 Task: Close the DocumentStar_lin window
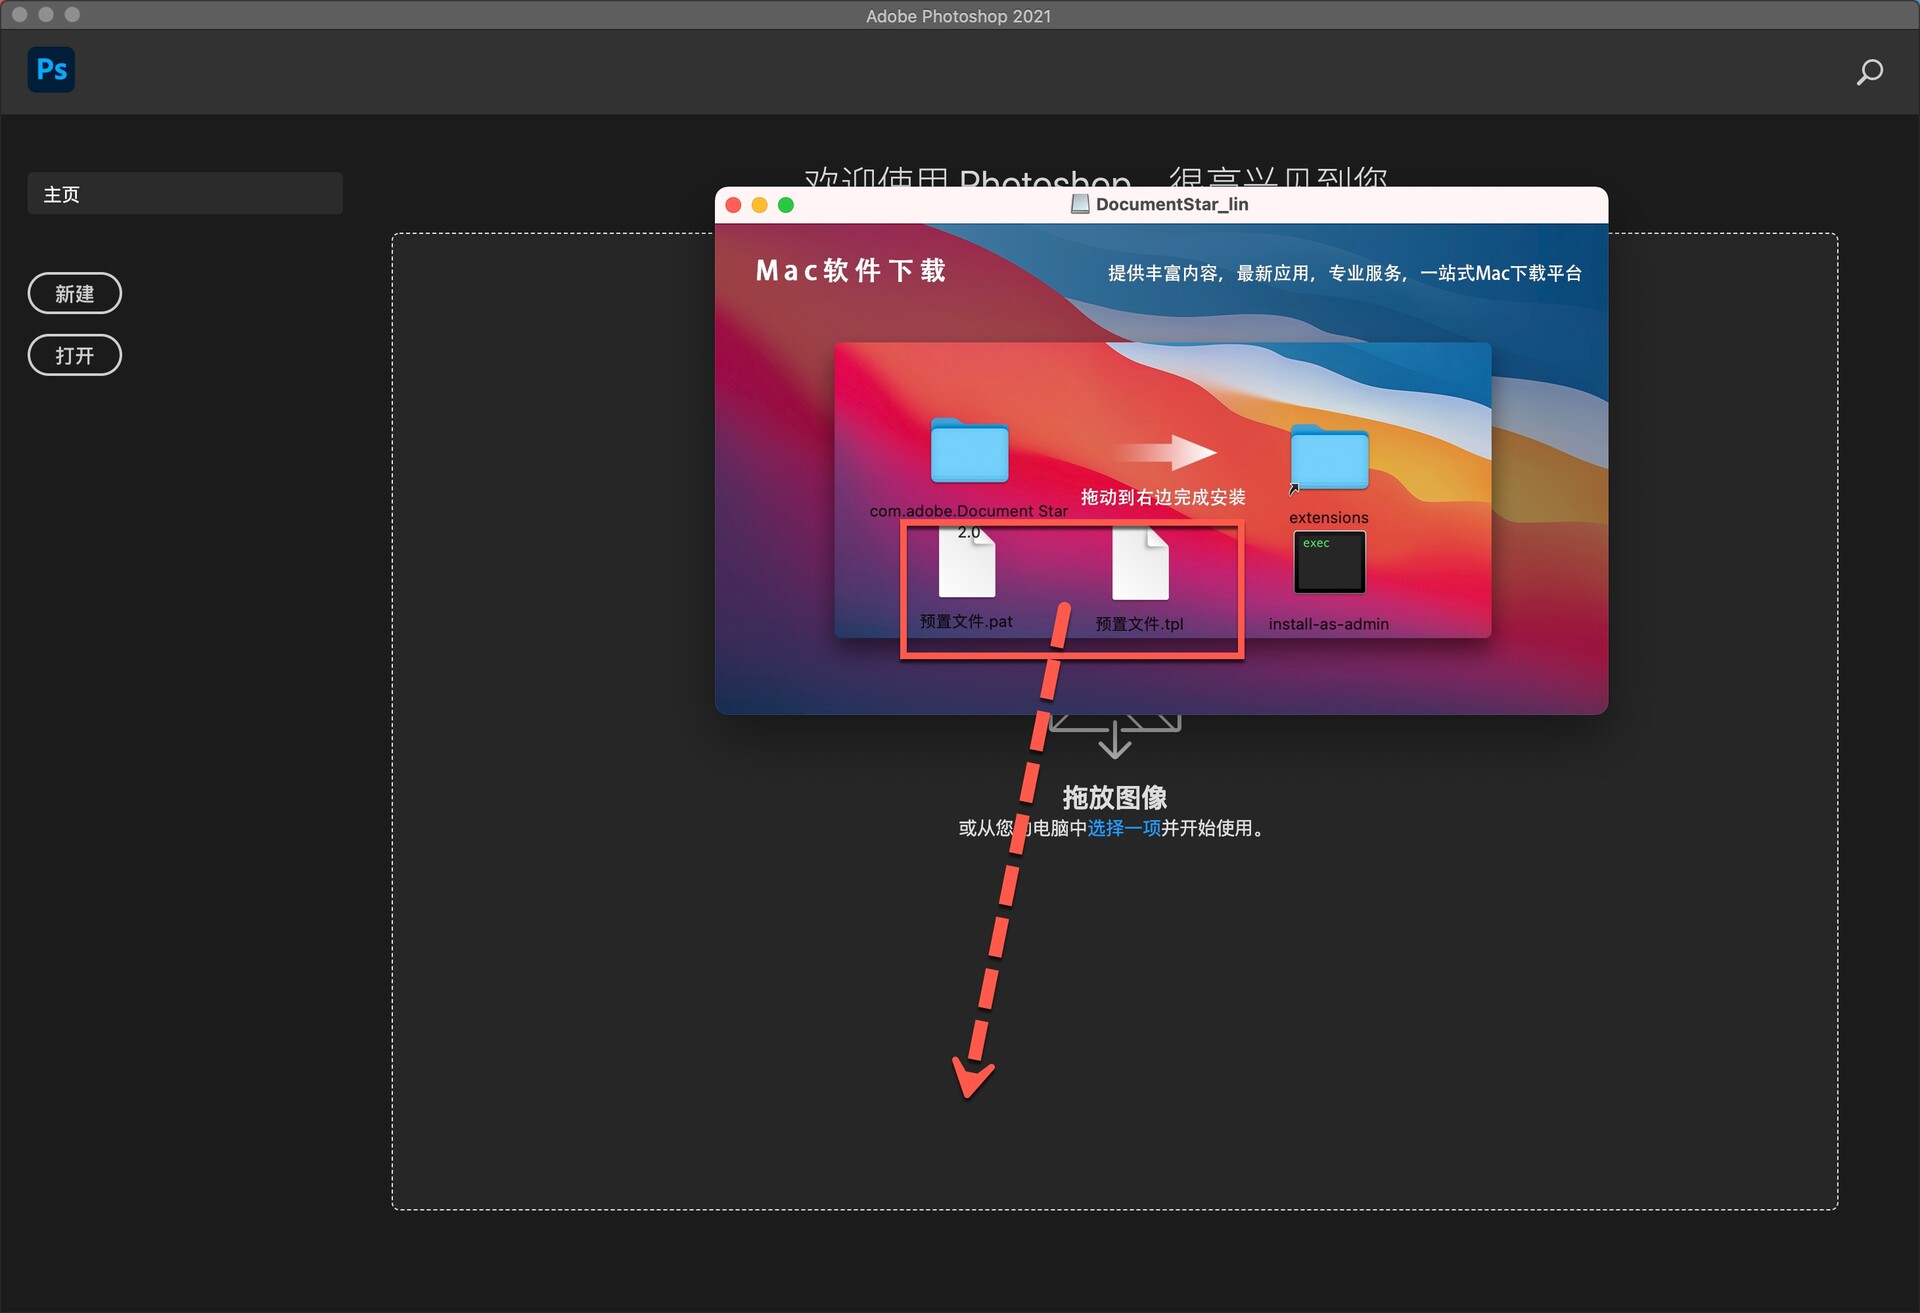(x=733, y=205)
